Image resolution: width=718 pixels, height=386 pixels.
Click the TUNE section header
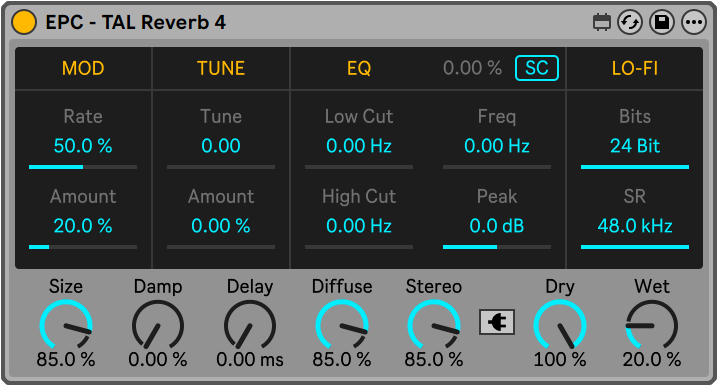(221, 68)
